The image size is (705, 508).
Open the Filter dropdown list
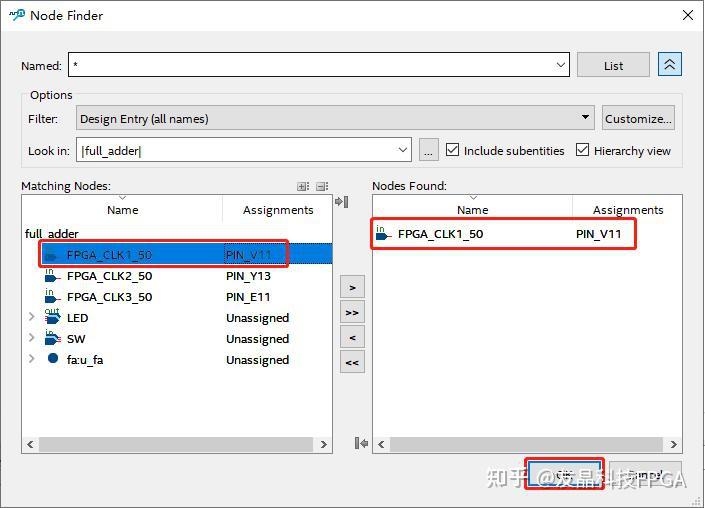(x=335, y=118)
